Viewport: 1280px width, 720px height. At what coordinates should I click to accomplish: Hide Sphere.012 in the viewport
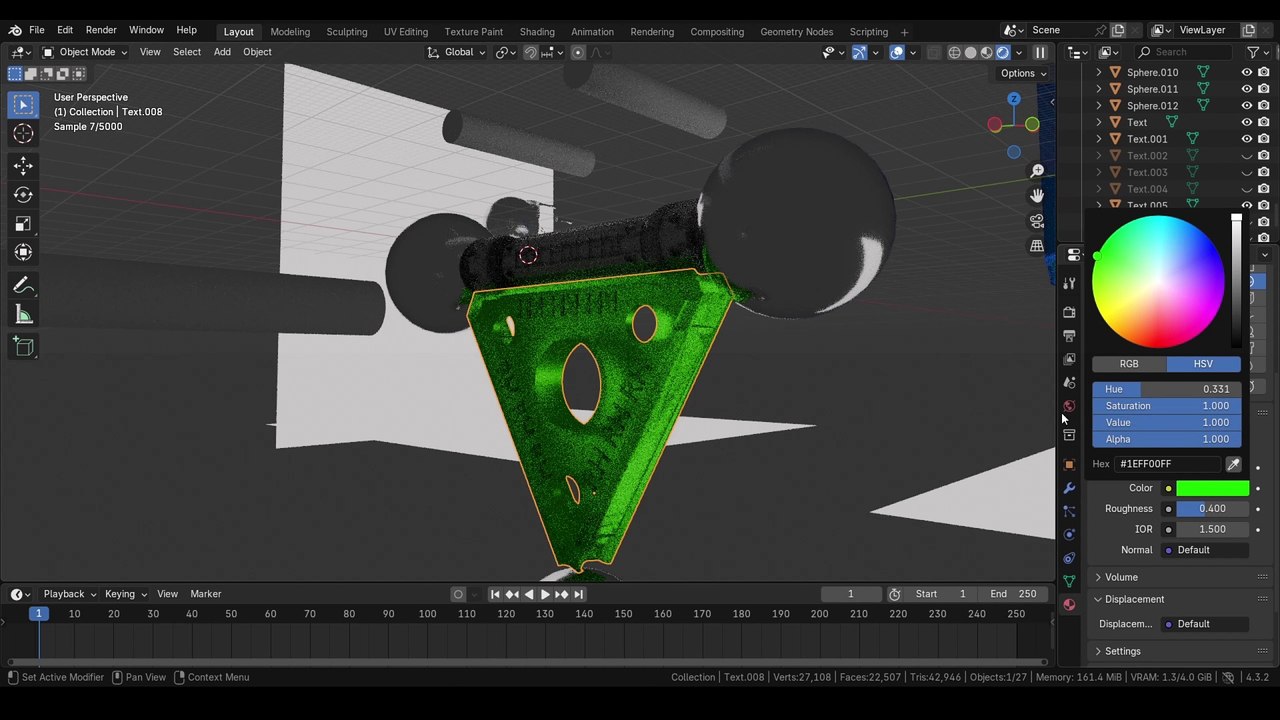click(x=1246, y=106)
